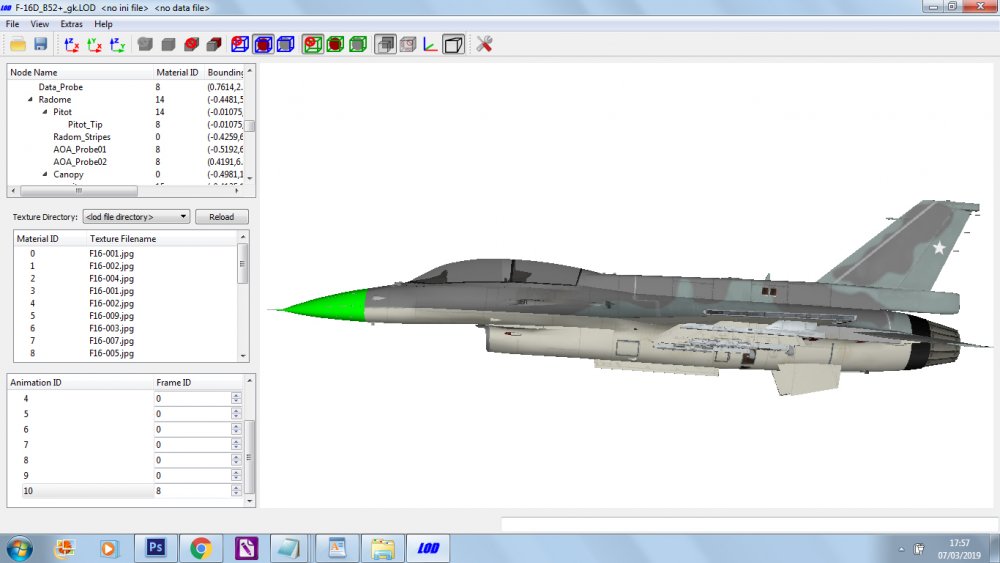Save the file with floppy disk icon
Viewport: 1000px width, 563px height.
(x=41, y=44)
